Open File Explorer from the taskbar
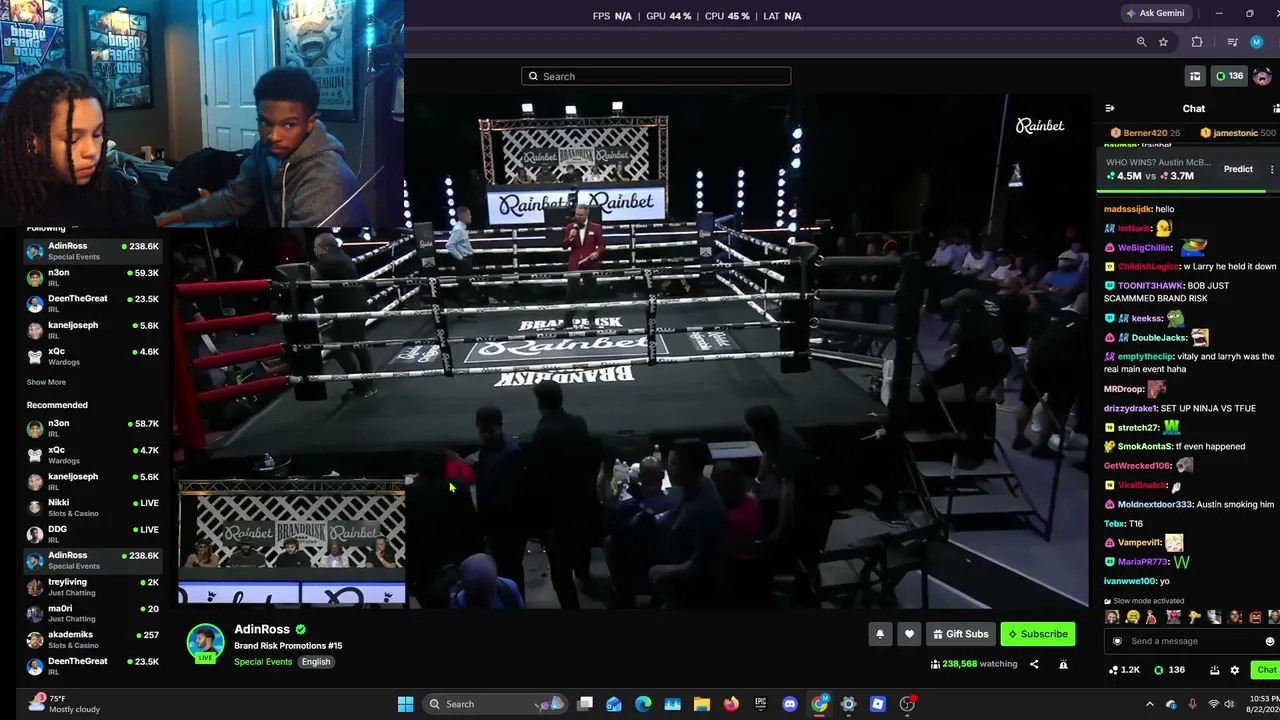Image resolution: width=1280 pixels, height=720 pixels. point(702,704)
